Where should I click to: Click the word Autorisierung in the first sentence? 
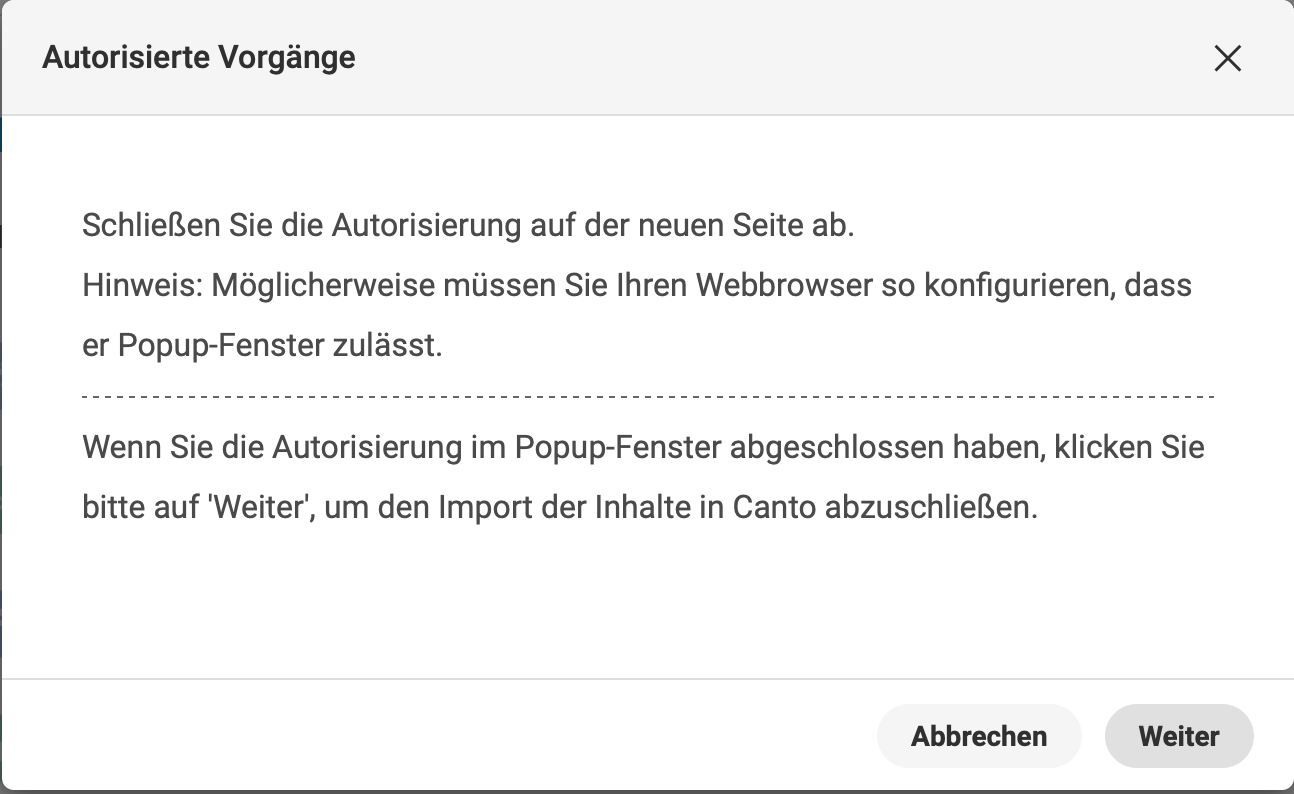click(x=426, y=225)
